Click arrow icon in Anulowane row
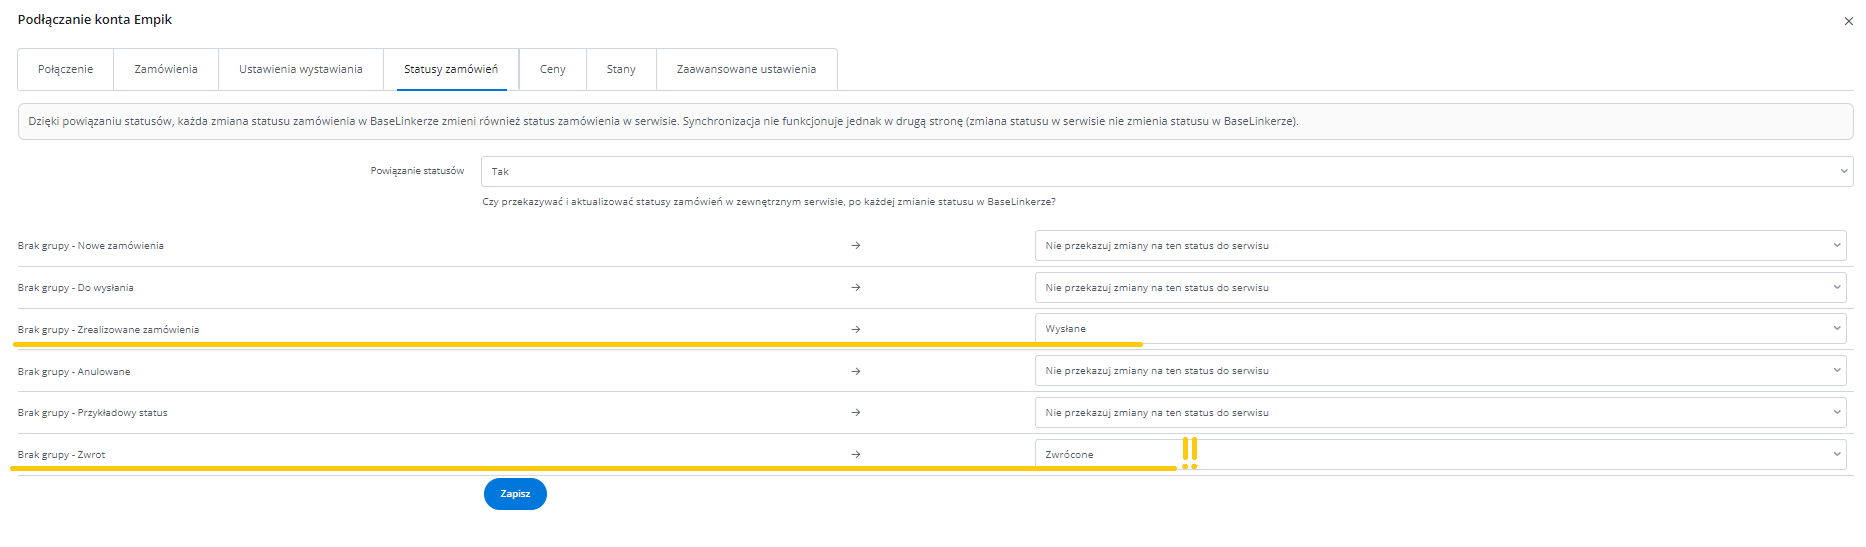 tap(856, 371)
